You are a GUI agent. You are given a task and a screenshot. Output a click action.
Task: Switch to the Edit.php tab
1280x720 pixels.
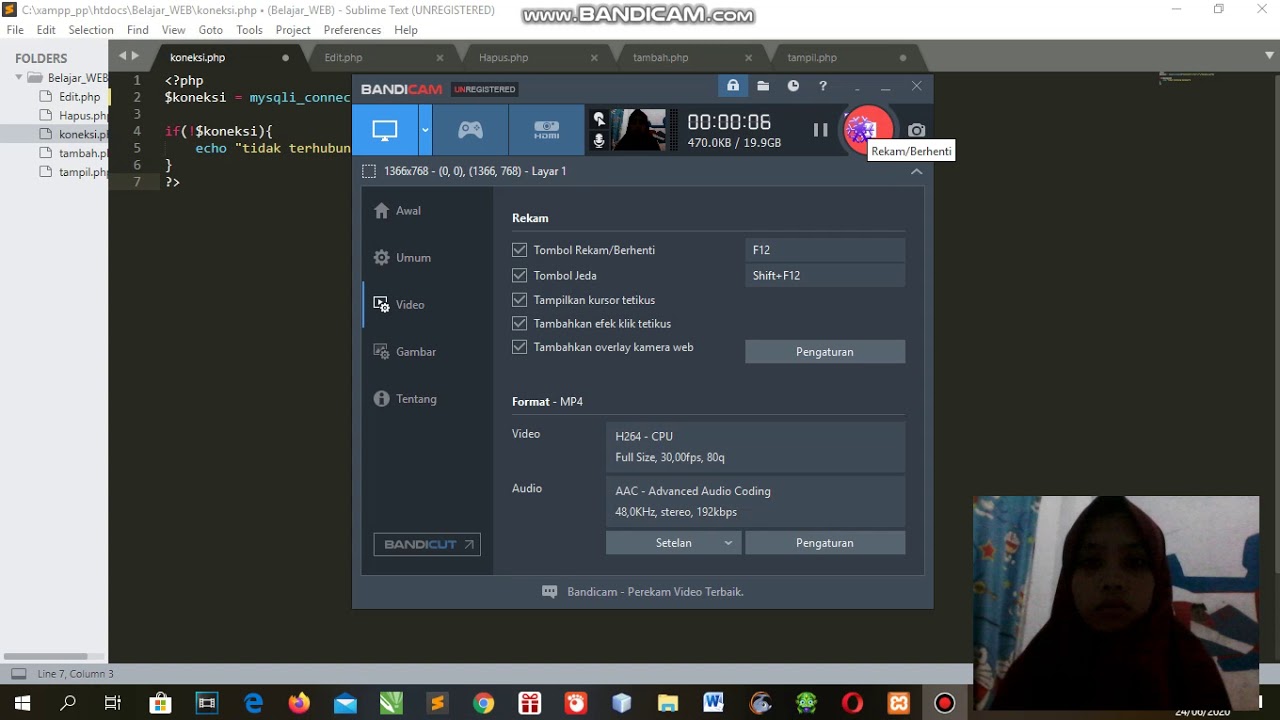pyautogui.click(x=343, y=58)
